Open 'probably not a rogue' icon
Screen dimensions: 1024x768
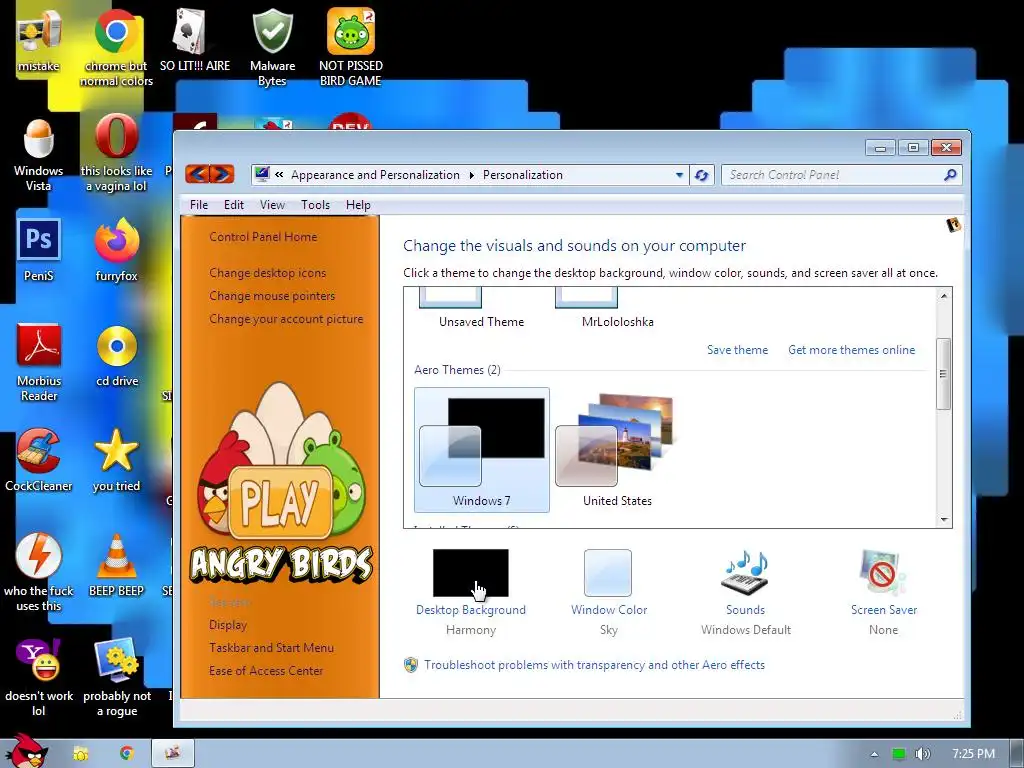(116, 677)
